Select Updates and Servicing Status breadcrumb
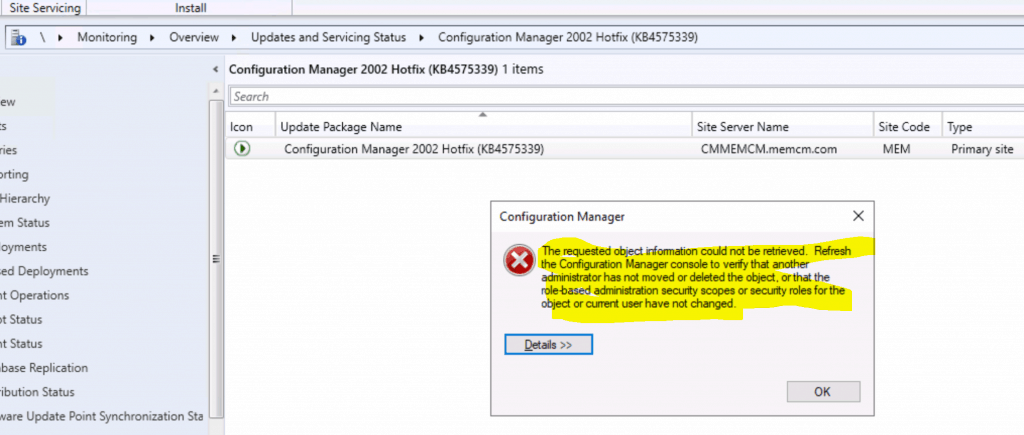 click(x=328, y=38)
